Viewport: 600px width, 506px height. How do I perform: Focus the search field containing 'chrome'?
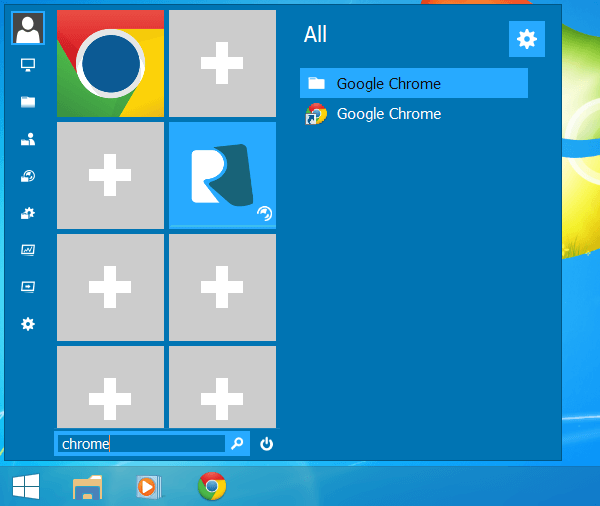pyautogui.click(x=141, y=444)
